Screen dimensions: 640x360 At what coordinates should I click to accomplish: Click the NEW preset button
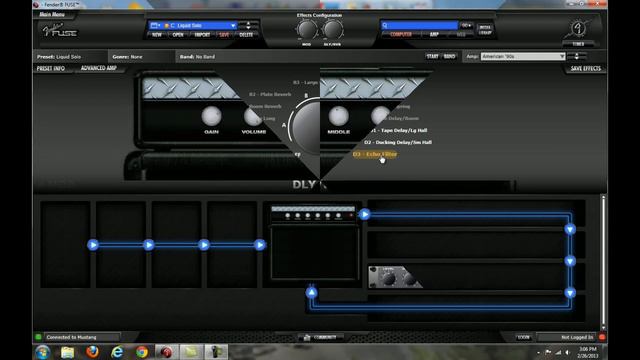pyautogui.click(x=157, y=35)
